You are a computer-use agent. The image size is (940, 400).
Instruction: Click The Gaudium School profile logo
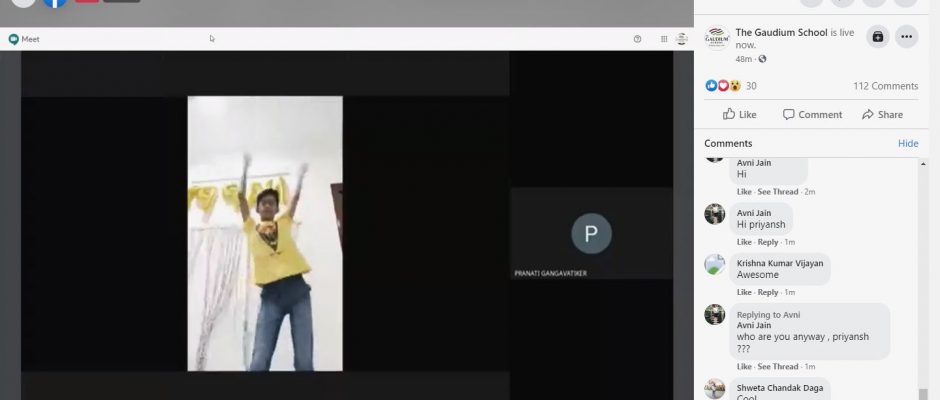[x=717, y=38]
